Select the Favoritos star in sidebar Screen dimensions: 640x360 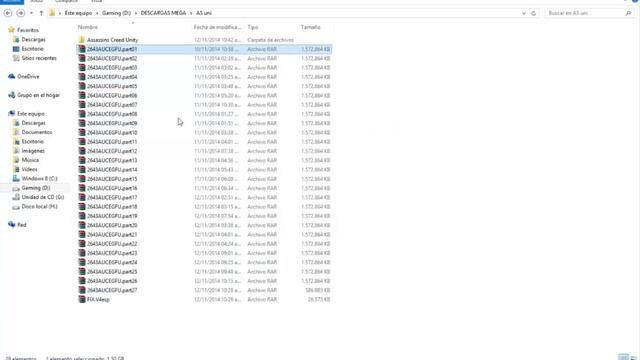click(x=11, y=30)
